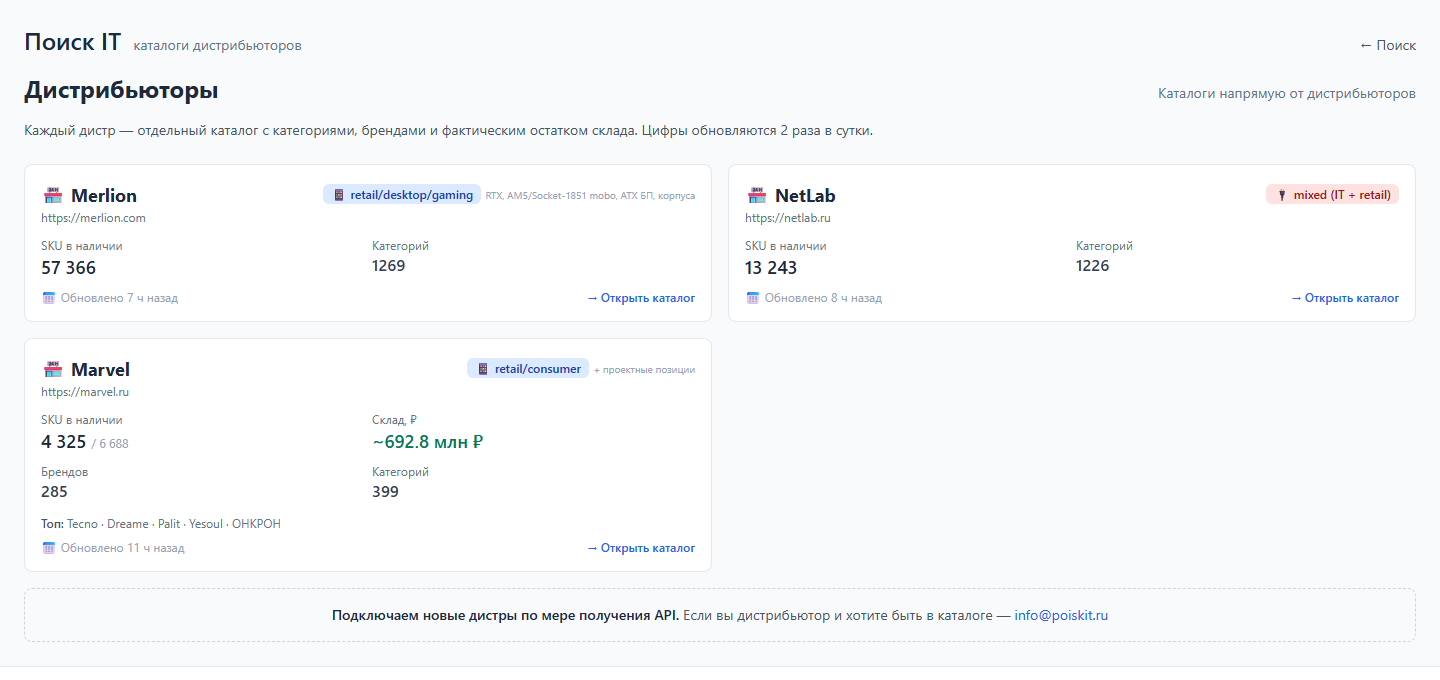
Task: Click calendar icon in Merlion card
Action: coord(49,297)
